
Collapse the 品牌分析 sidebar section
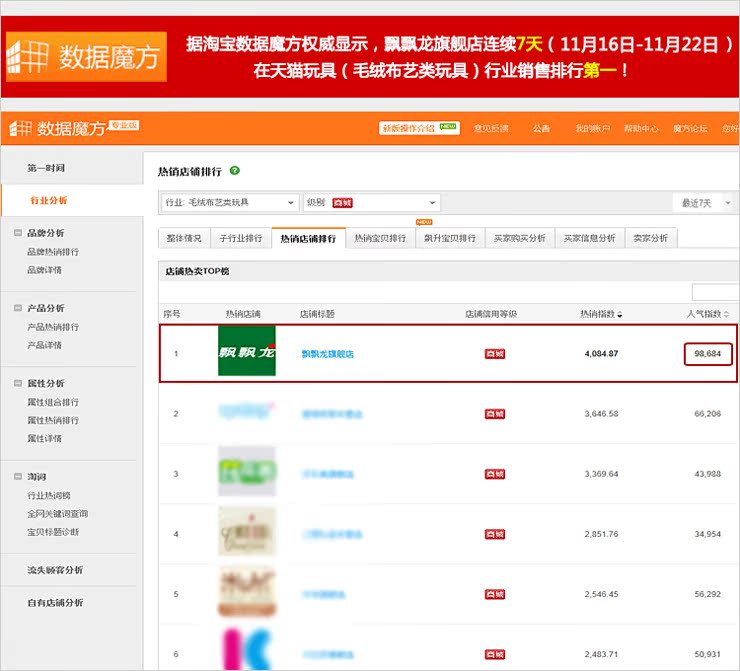18,233
